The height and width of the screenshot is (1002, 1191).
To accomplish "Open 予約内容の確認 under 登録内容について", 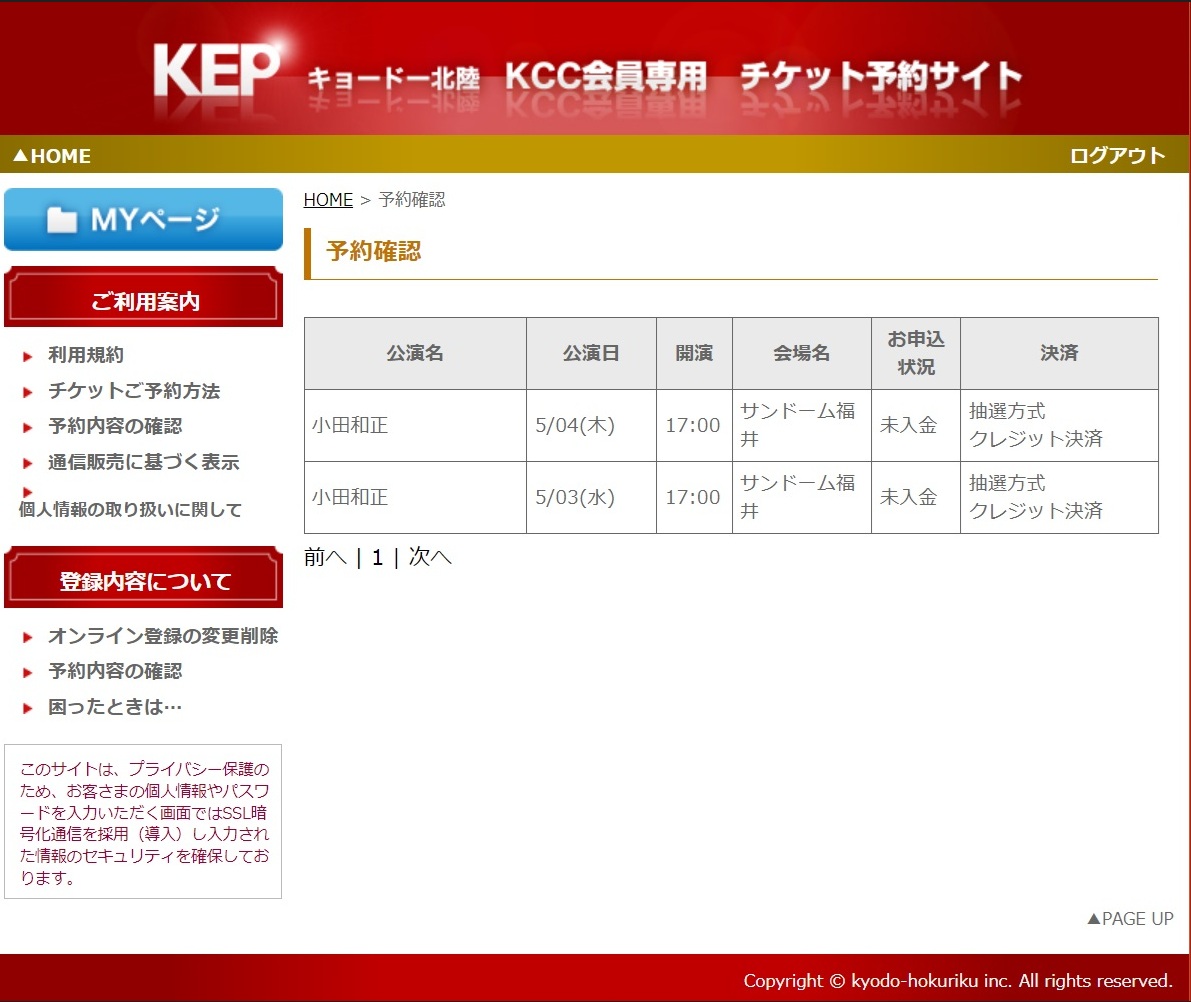I will pyautogui.click(x=115, y=671).
